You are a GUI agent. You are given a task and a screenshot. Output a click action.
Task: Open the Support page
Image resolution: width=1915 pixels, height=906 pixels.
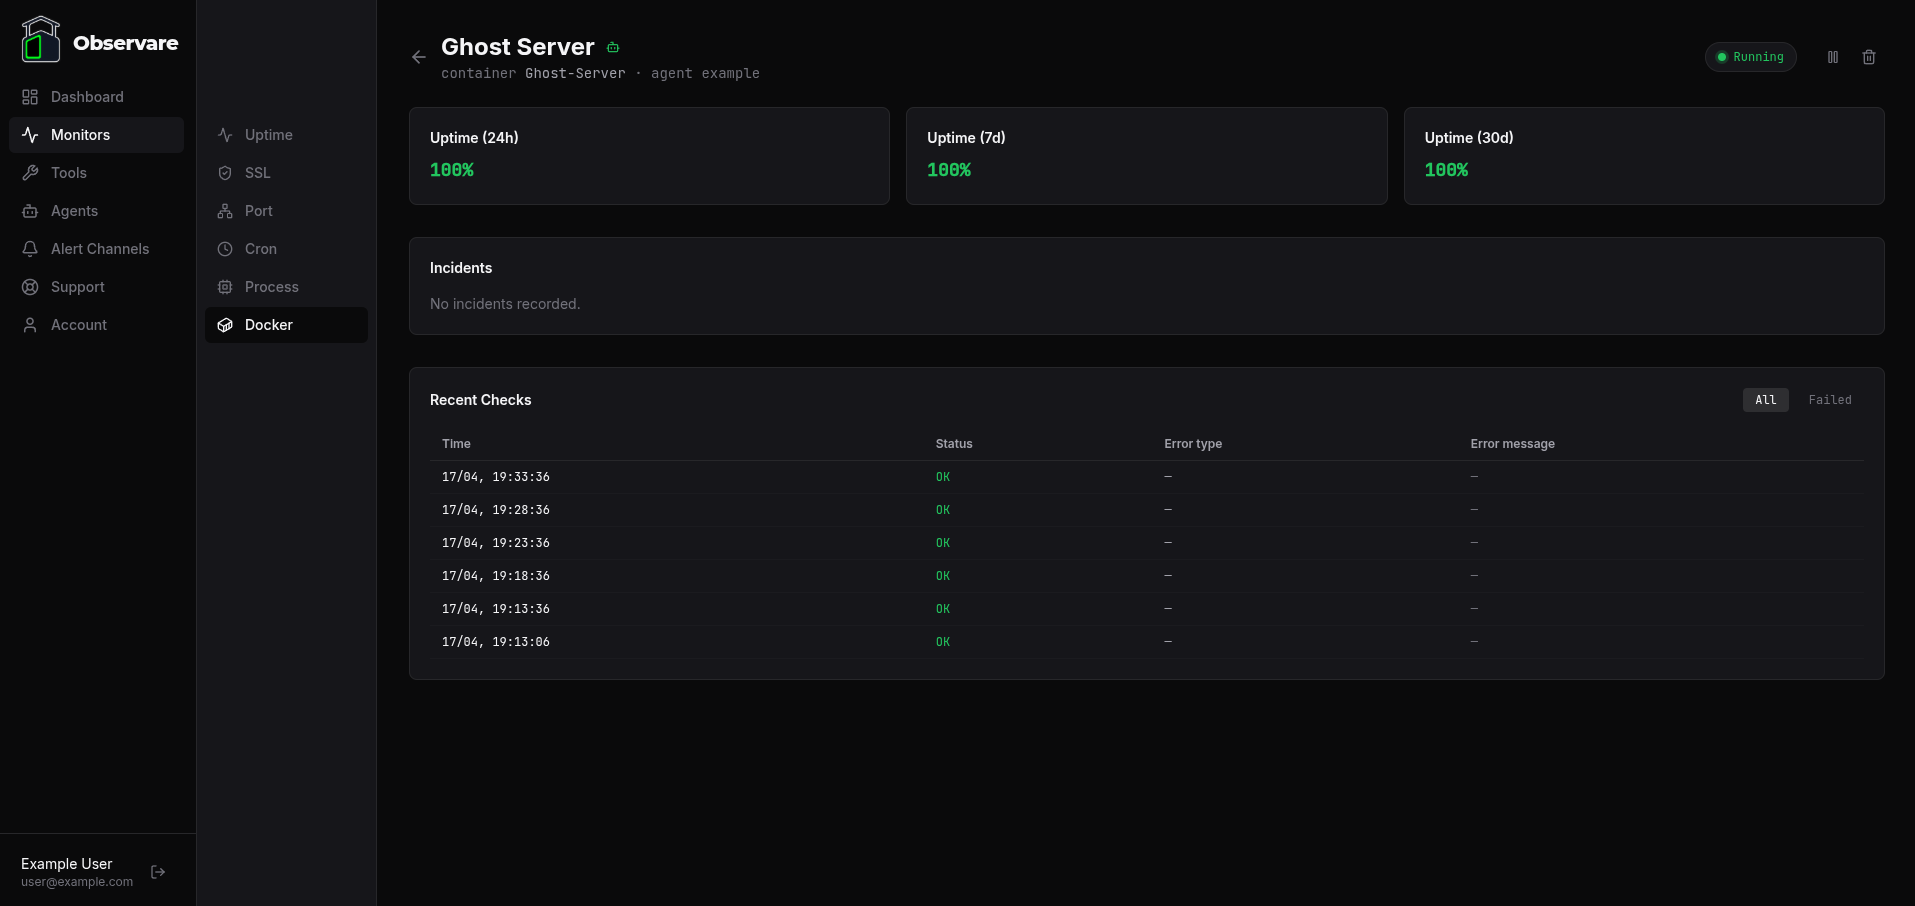pos(77,287)
